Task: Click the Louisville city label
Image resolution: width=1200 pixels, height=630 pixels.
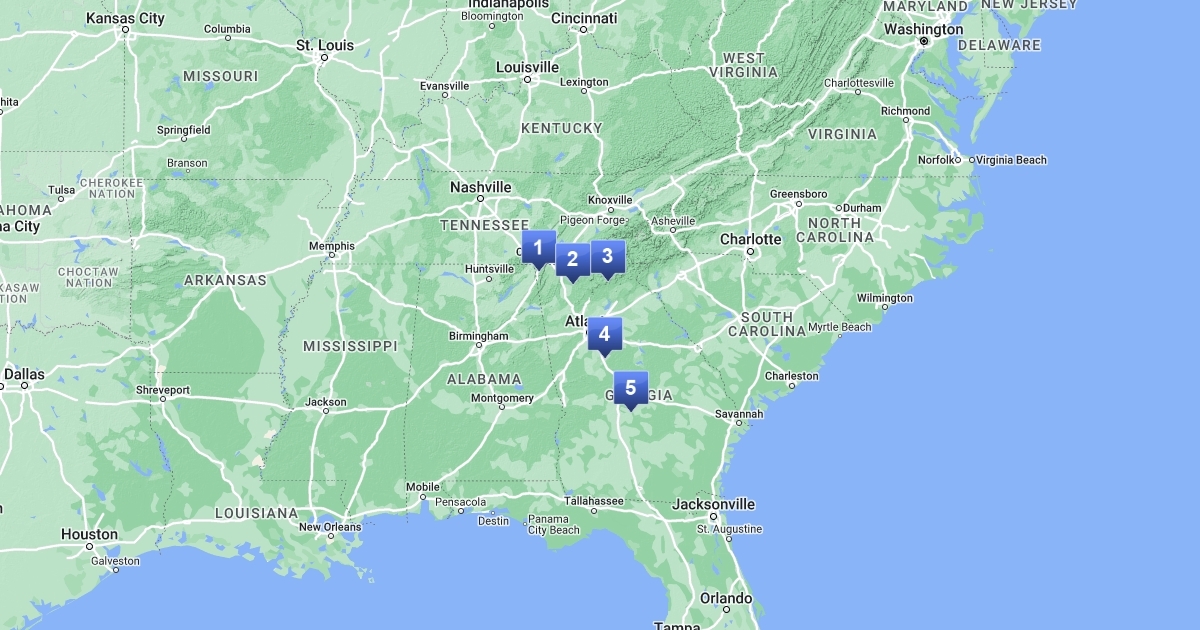Action: (x=528, y=67)
